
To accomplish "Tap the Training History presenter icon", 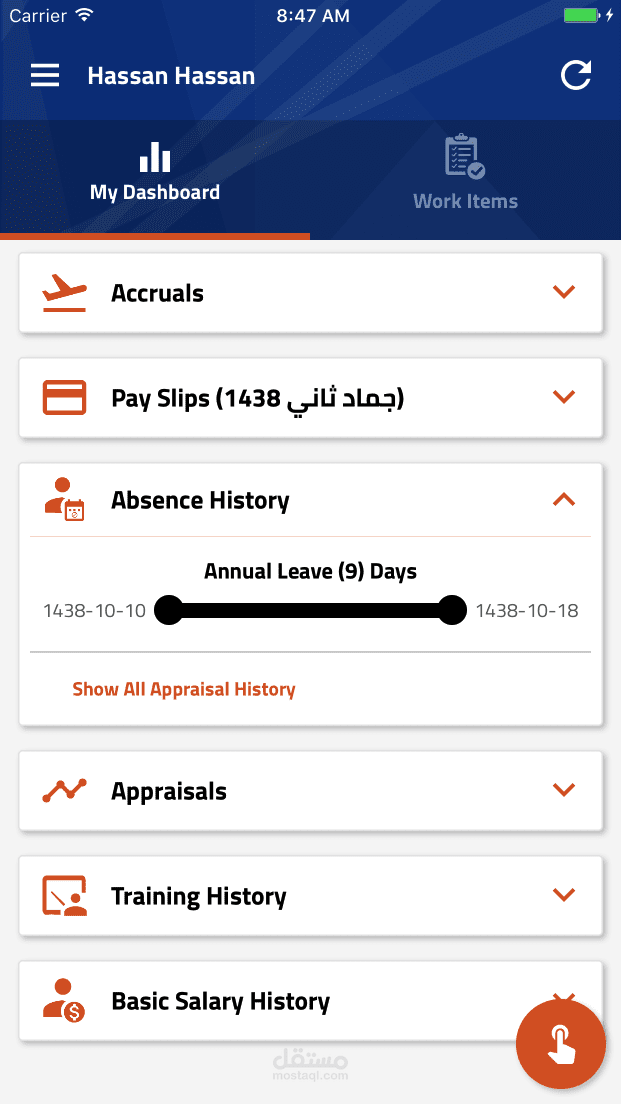I will (64, 896).
